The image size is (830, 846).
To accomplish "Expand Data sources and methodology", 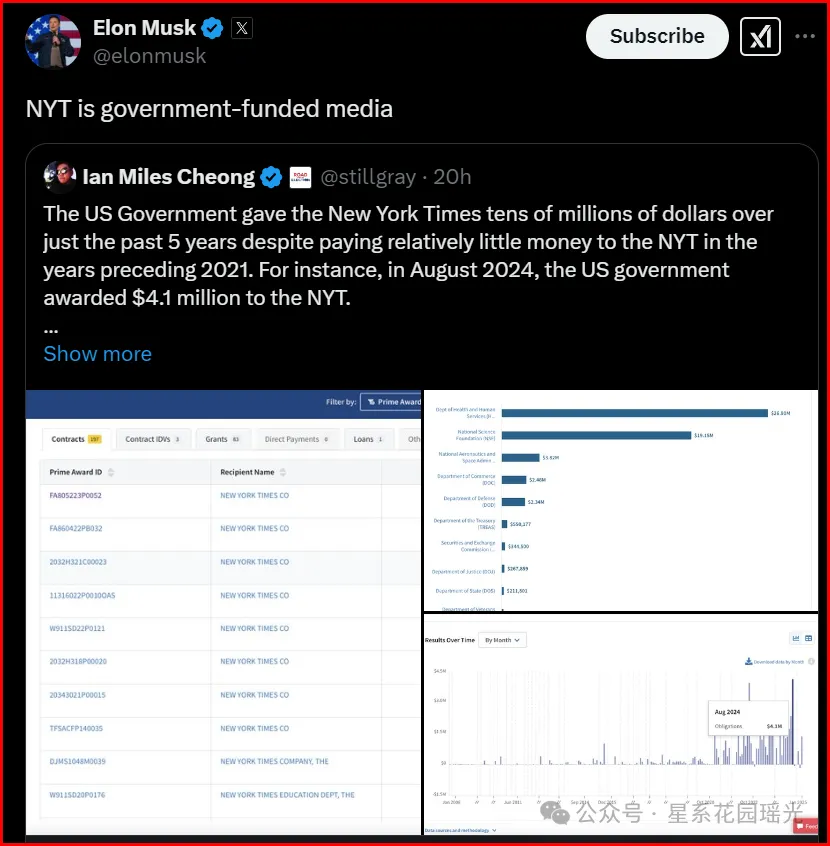I will click(461, 830).
